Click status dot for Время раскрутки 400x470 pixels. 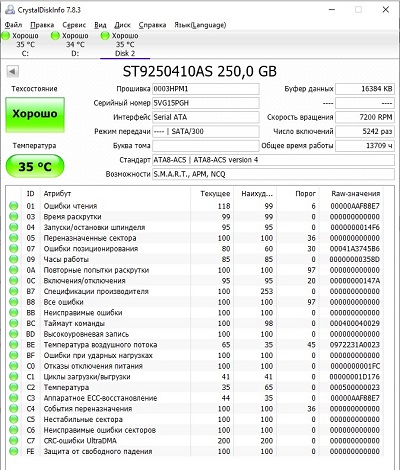coord(14,217)
